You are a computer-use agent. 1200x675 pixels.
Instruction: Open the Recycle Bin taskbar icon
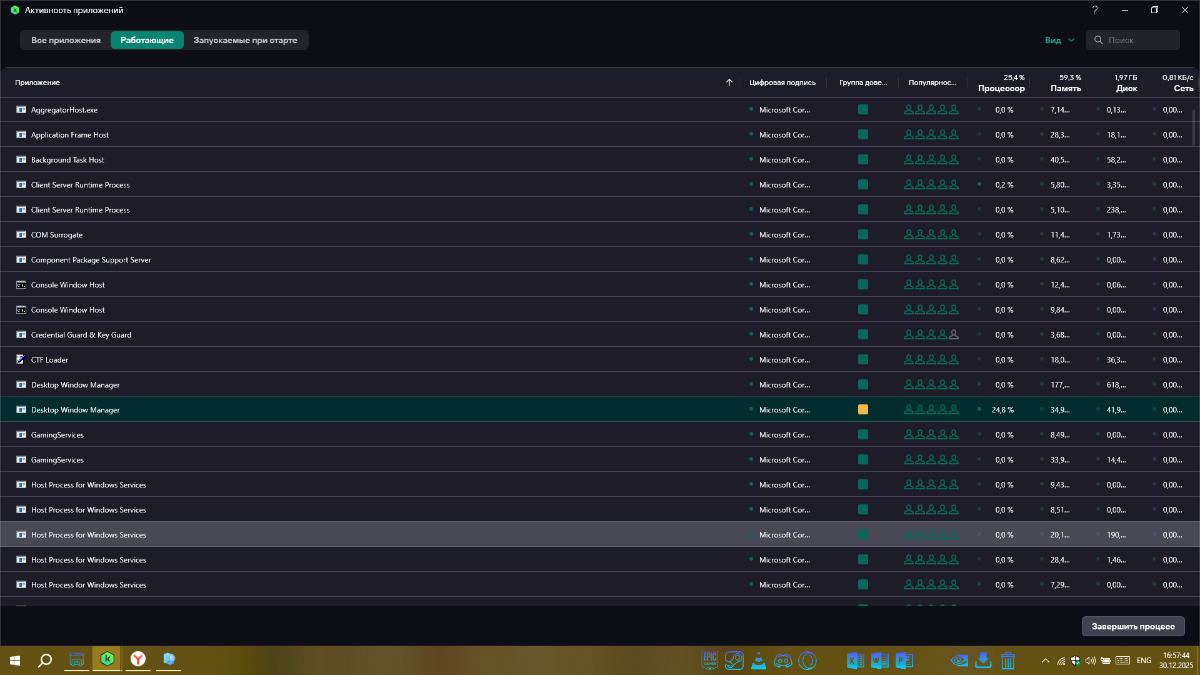[x=1008, y=660]
